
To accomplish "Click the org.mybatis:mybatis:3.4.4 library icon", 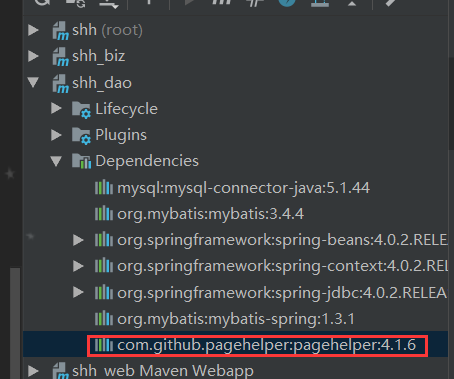I will [x=104, y=214].
